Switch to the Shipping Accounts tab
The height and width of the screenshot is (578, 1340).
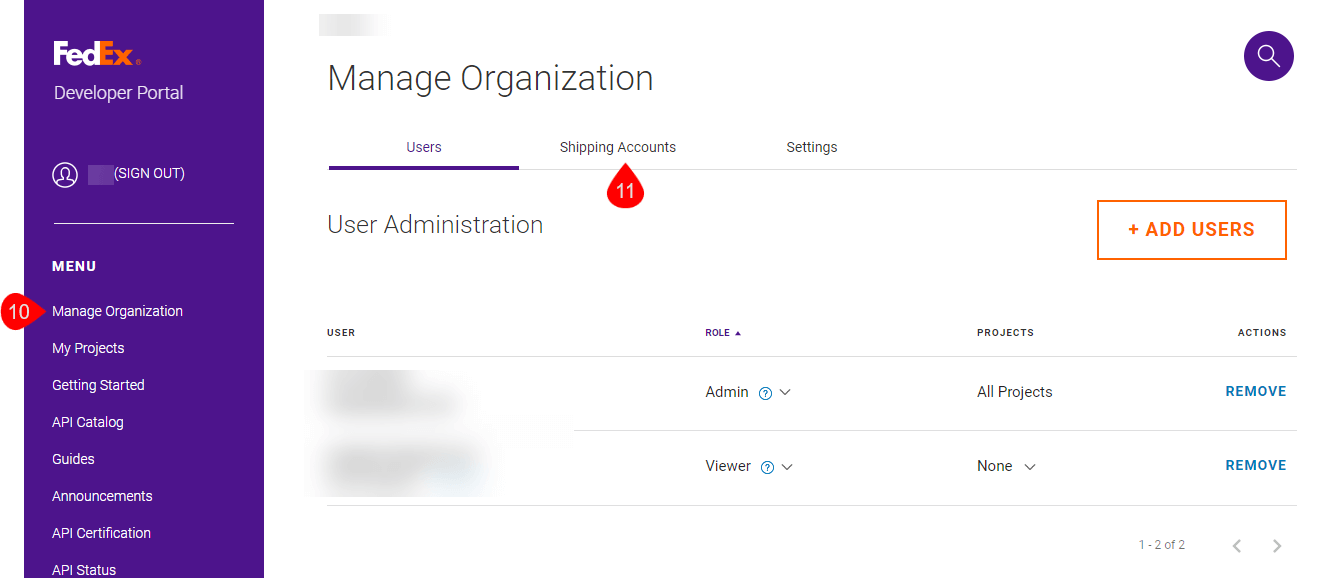[617, 147]
